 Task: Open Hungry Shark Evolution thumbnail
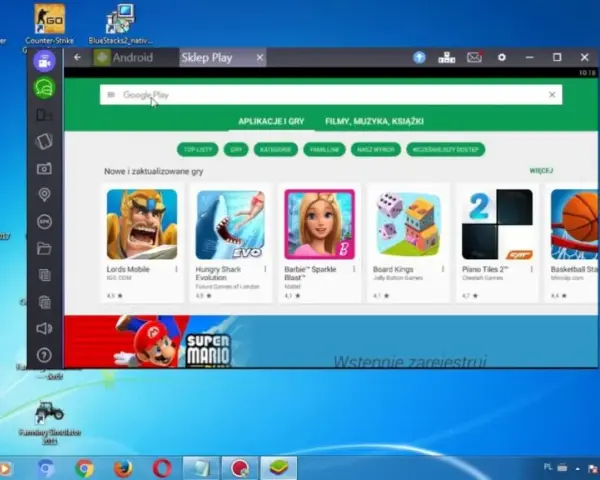tap(231, 224)
